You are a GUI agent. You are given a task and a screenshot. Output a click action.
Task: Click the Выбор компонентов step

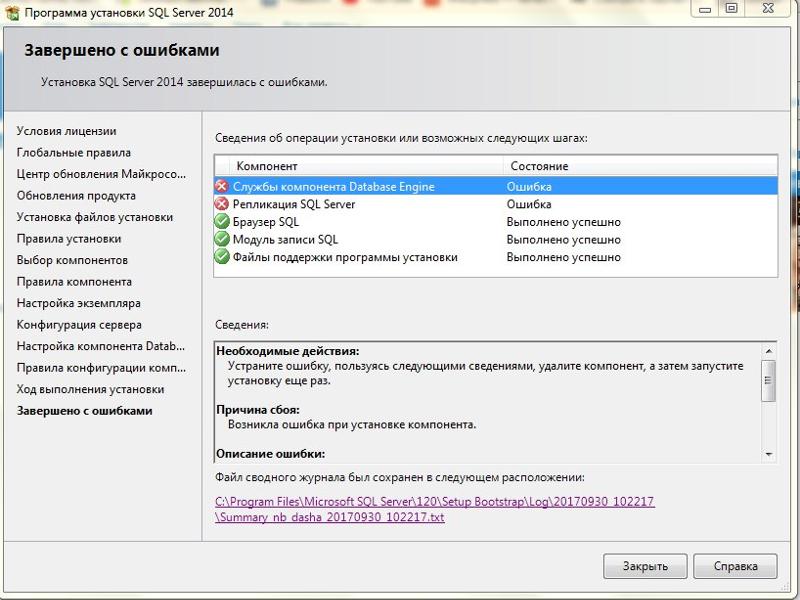coord(72,260)
